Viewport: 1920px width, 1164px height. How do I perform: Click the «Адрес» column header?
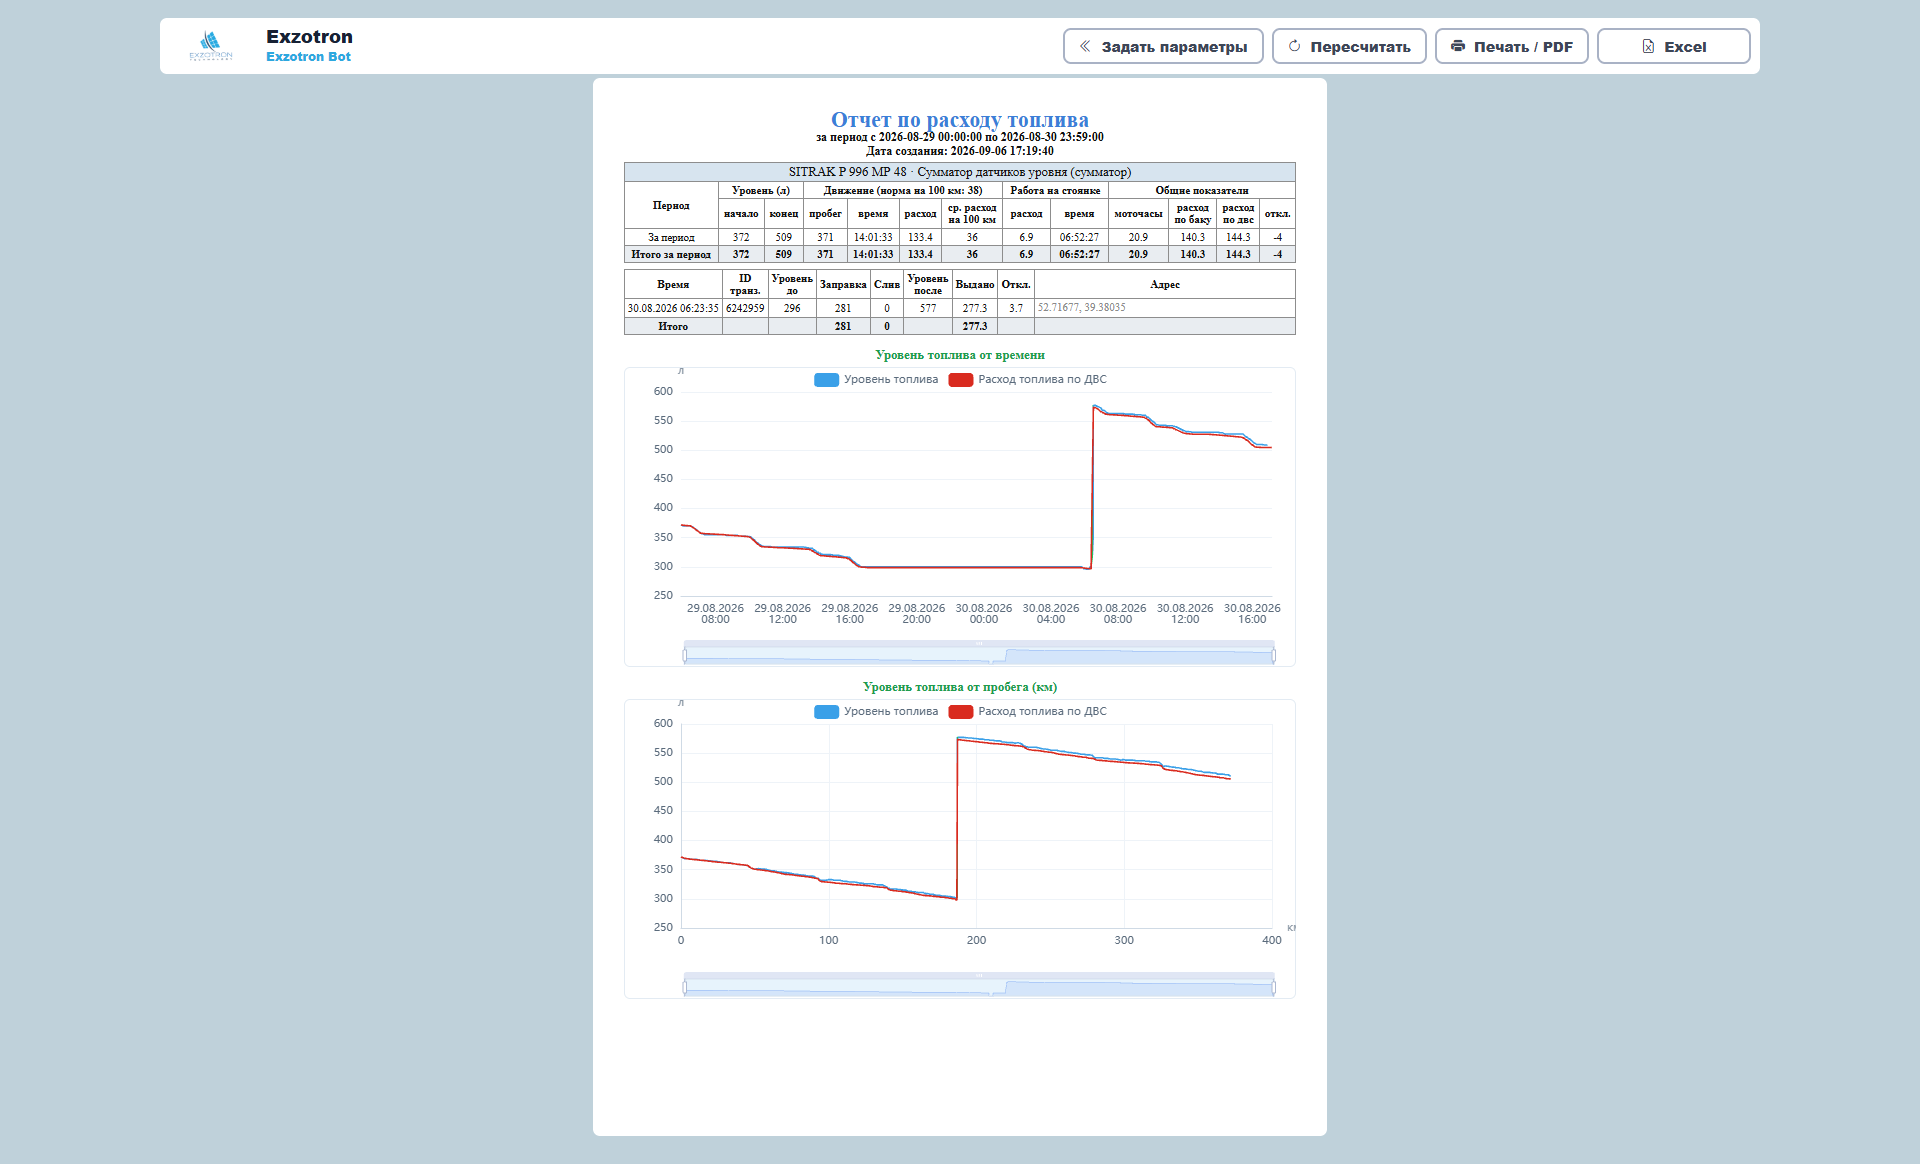tap(1165, 285)
